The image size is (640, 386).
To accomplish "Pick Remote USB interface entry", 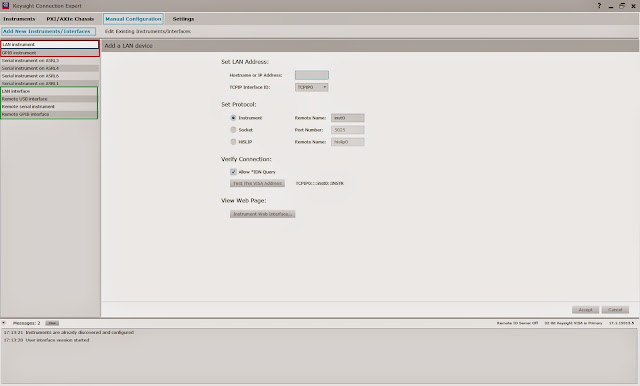I will pos(49,99).
